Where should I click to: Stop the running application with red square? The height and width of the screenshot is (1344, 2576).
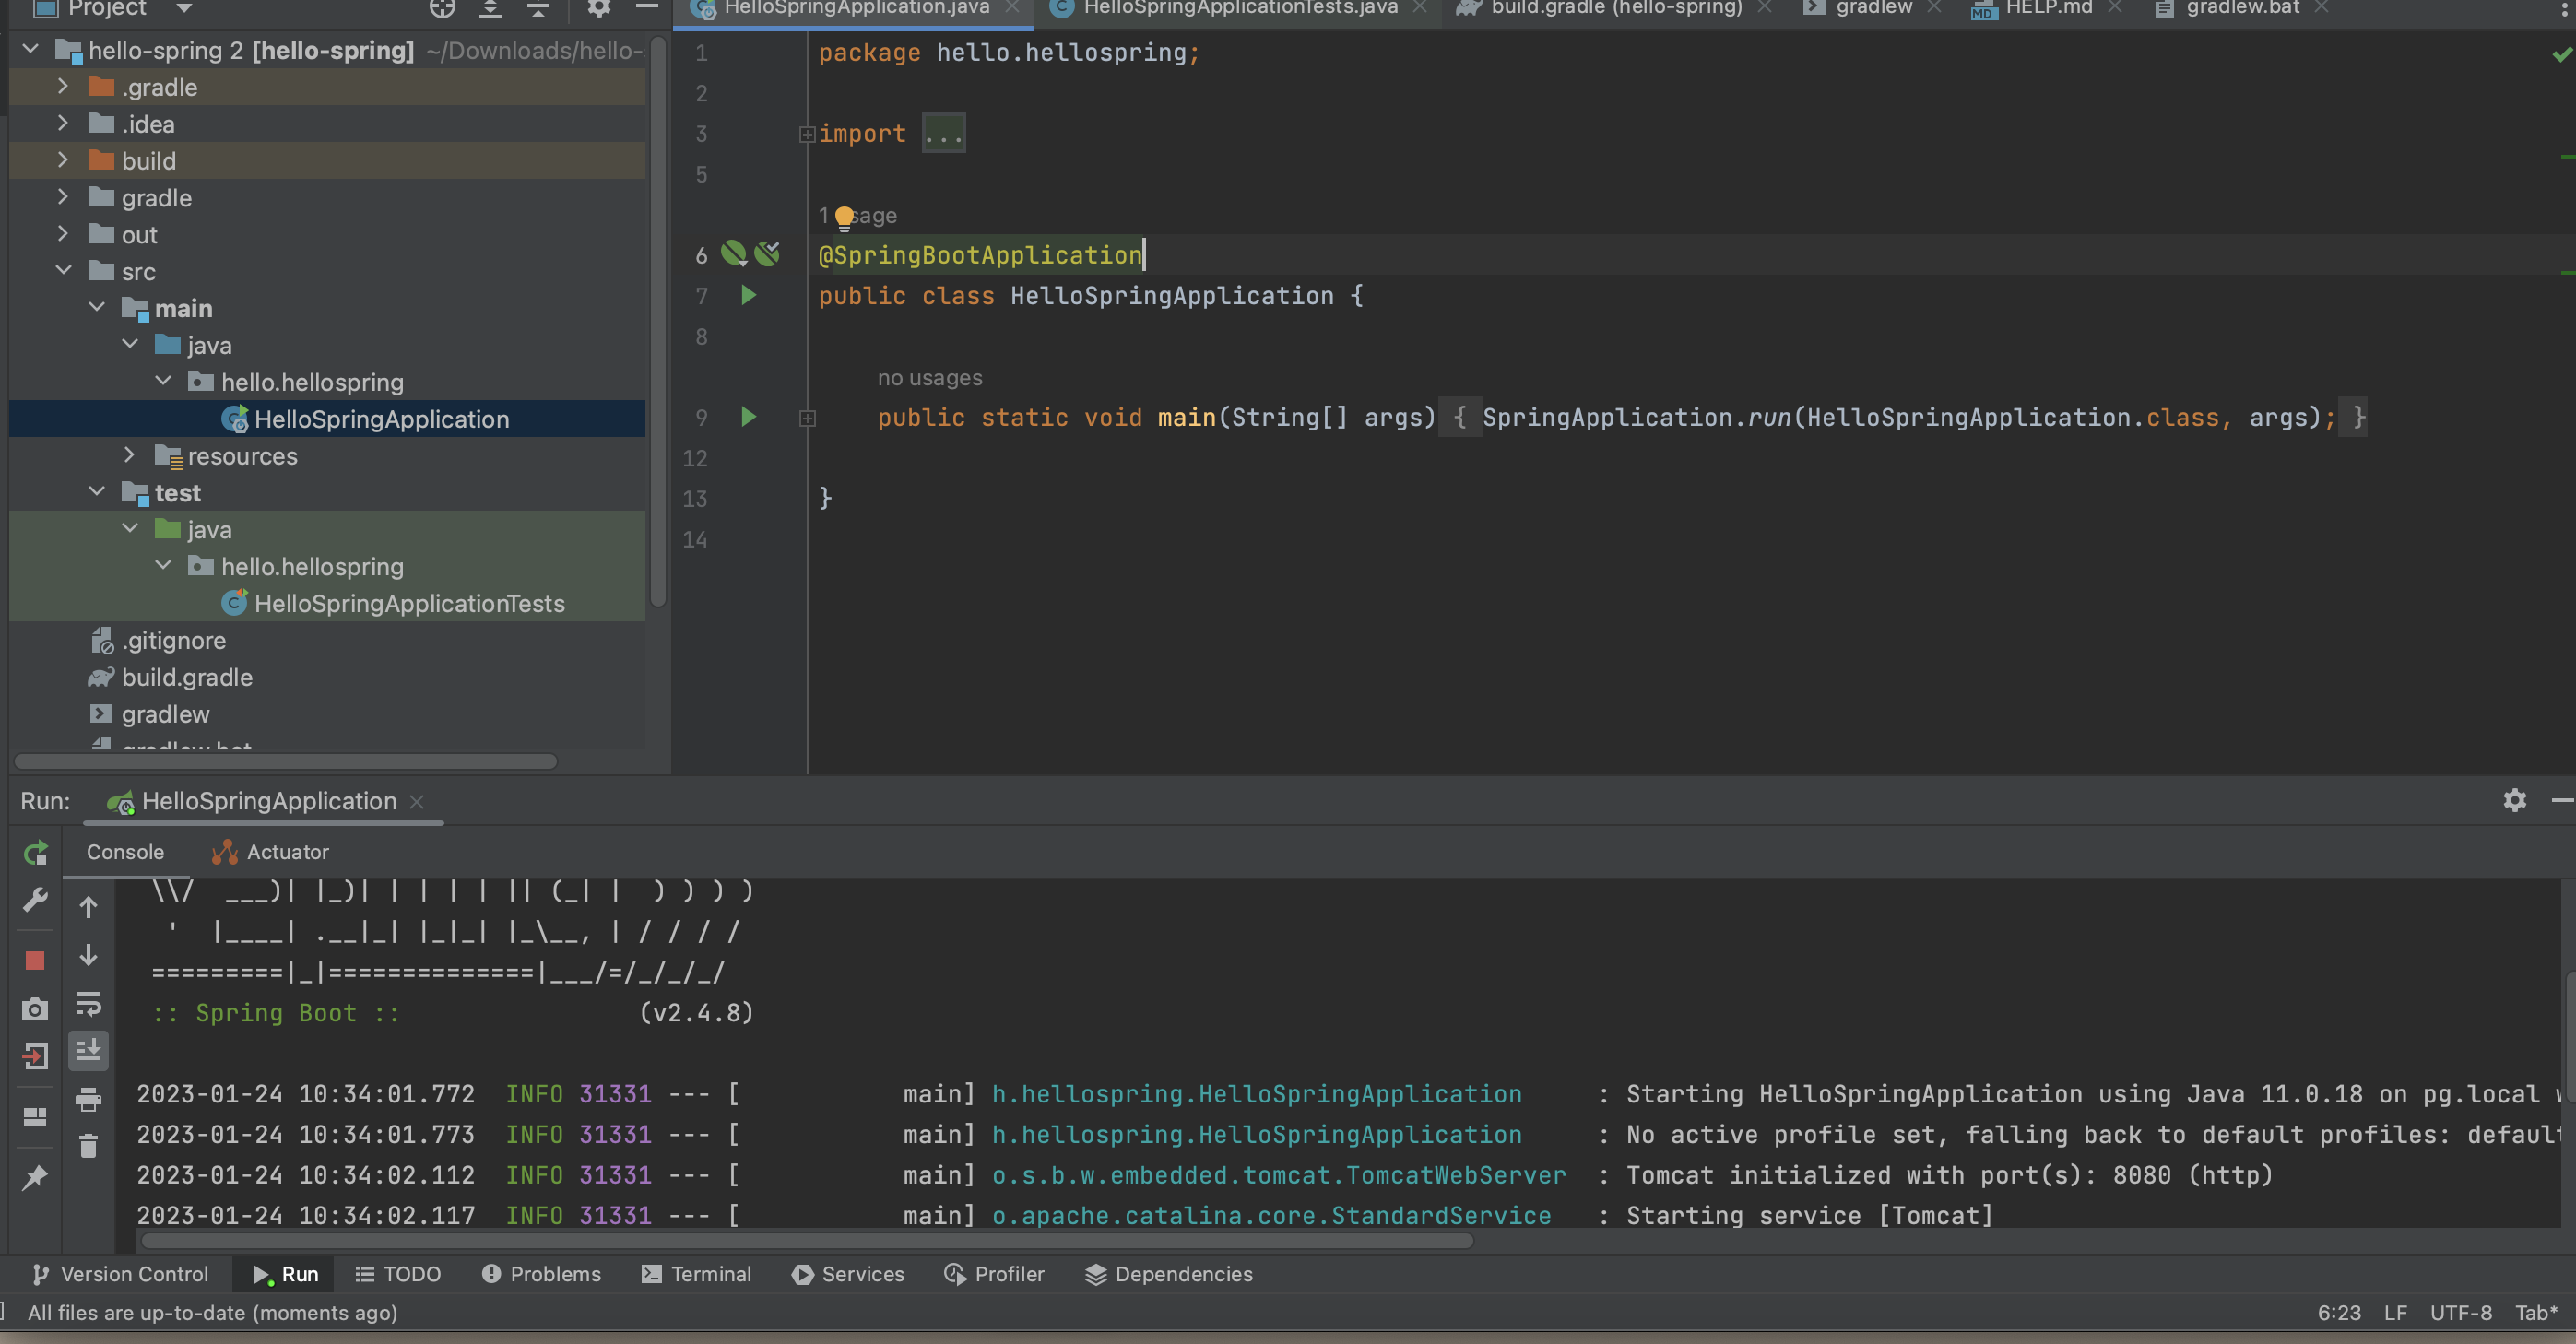35,960
